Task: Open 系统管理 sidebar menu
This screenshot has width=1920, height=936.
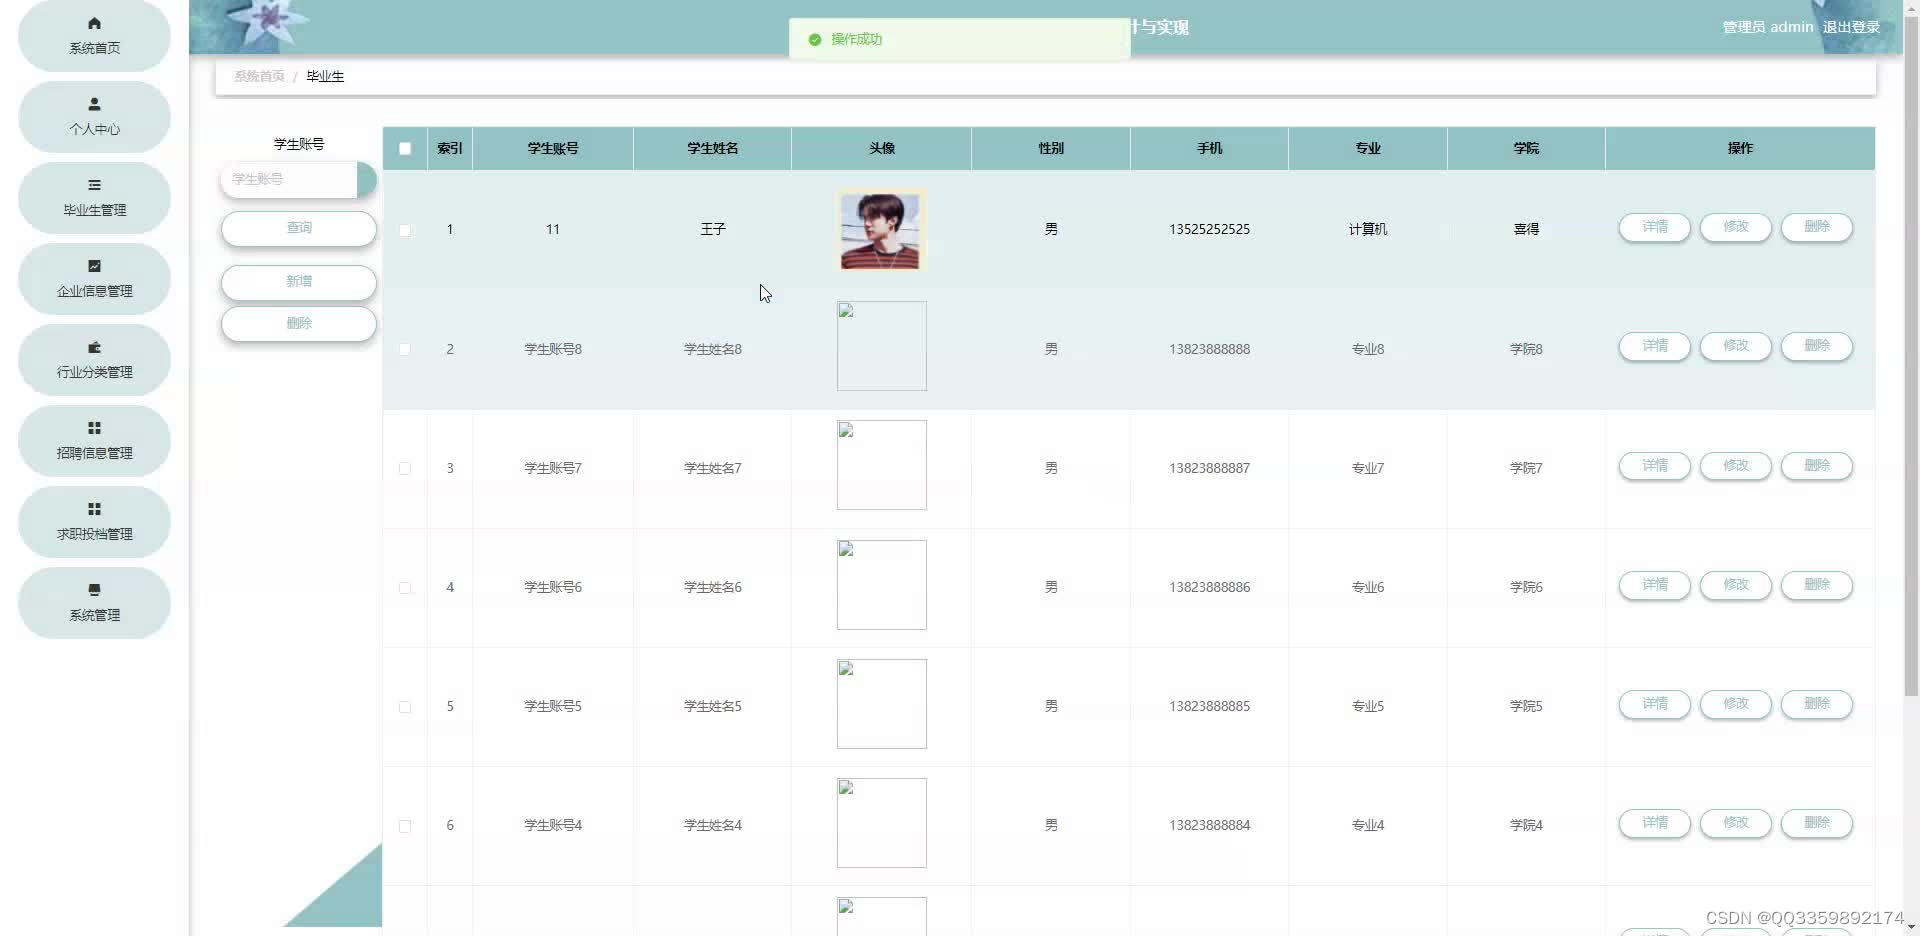Action: coord(94,603)
